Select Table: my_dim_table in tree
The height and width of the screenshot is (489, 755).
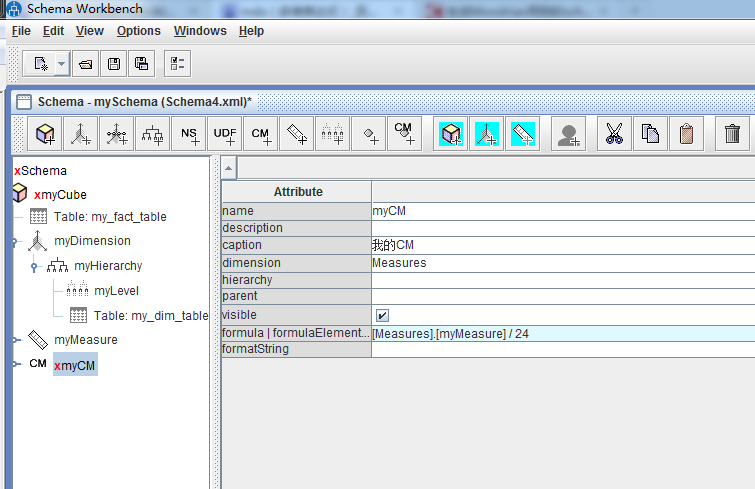(x=151, y=316)
